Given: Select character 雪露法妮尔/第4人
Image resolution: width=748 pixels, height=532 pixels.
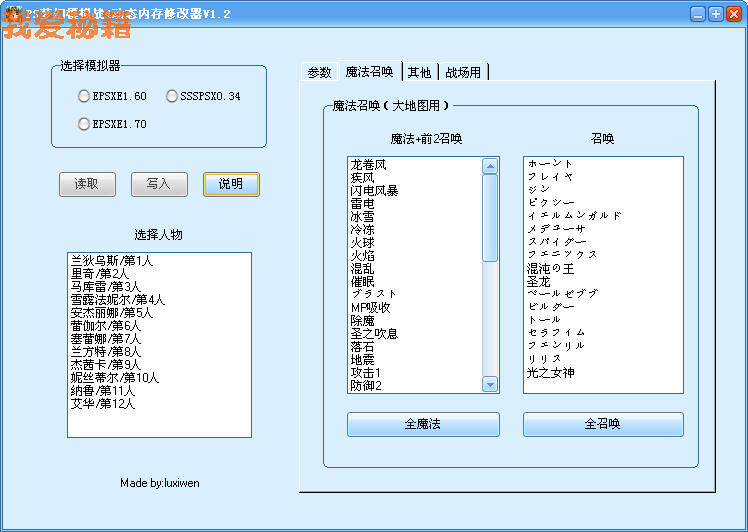Looking at the screenshot, I should [x=117, y=299].
